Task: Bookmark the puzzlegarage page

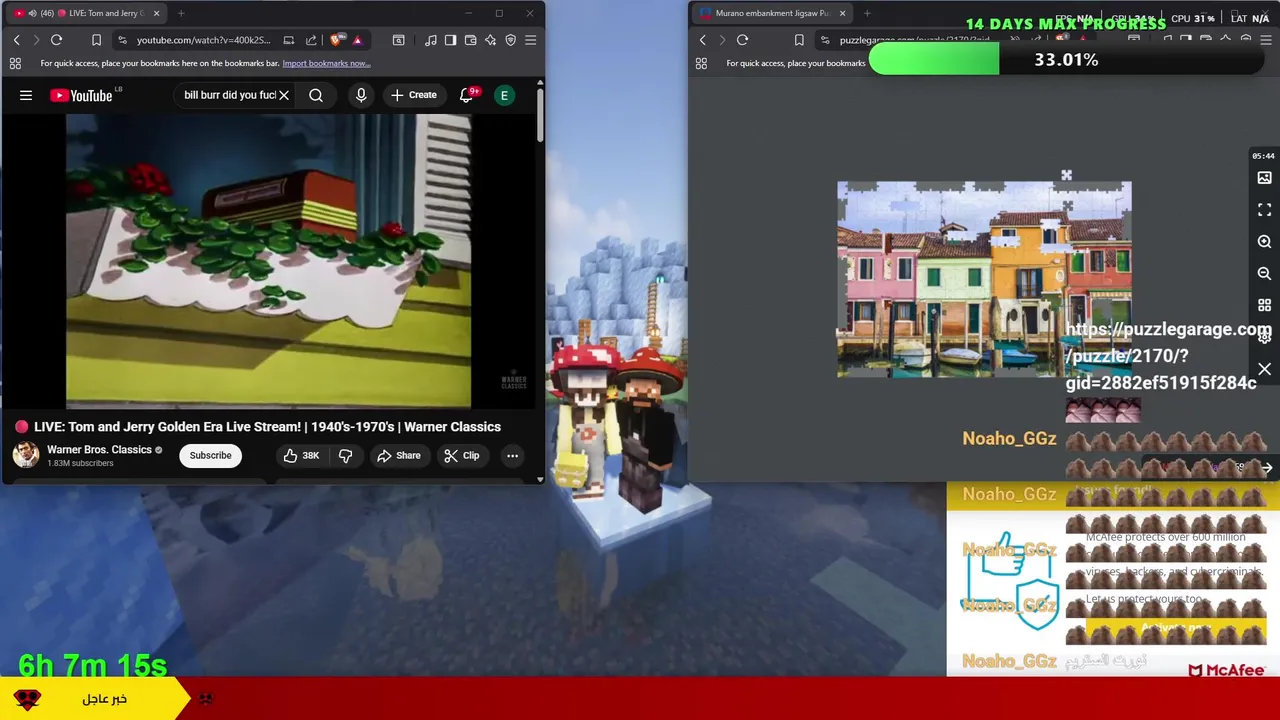Action: [x=798, y=40]
